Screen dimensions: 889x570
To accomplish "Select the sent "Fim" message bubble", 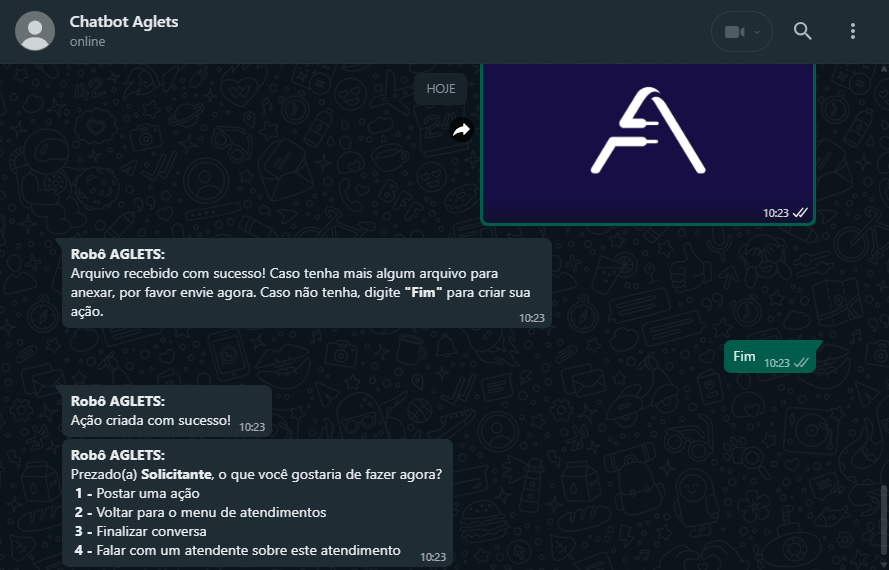I will (x=770, y=357).
